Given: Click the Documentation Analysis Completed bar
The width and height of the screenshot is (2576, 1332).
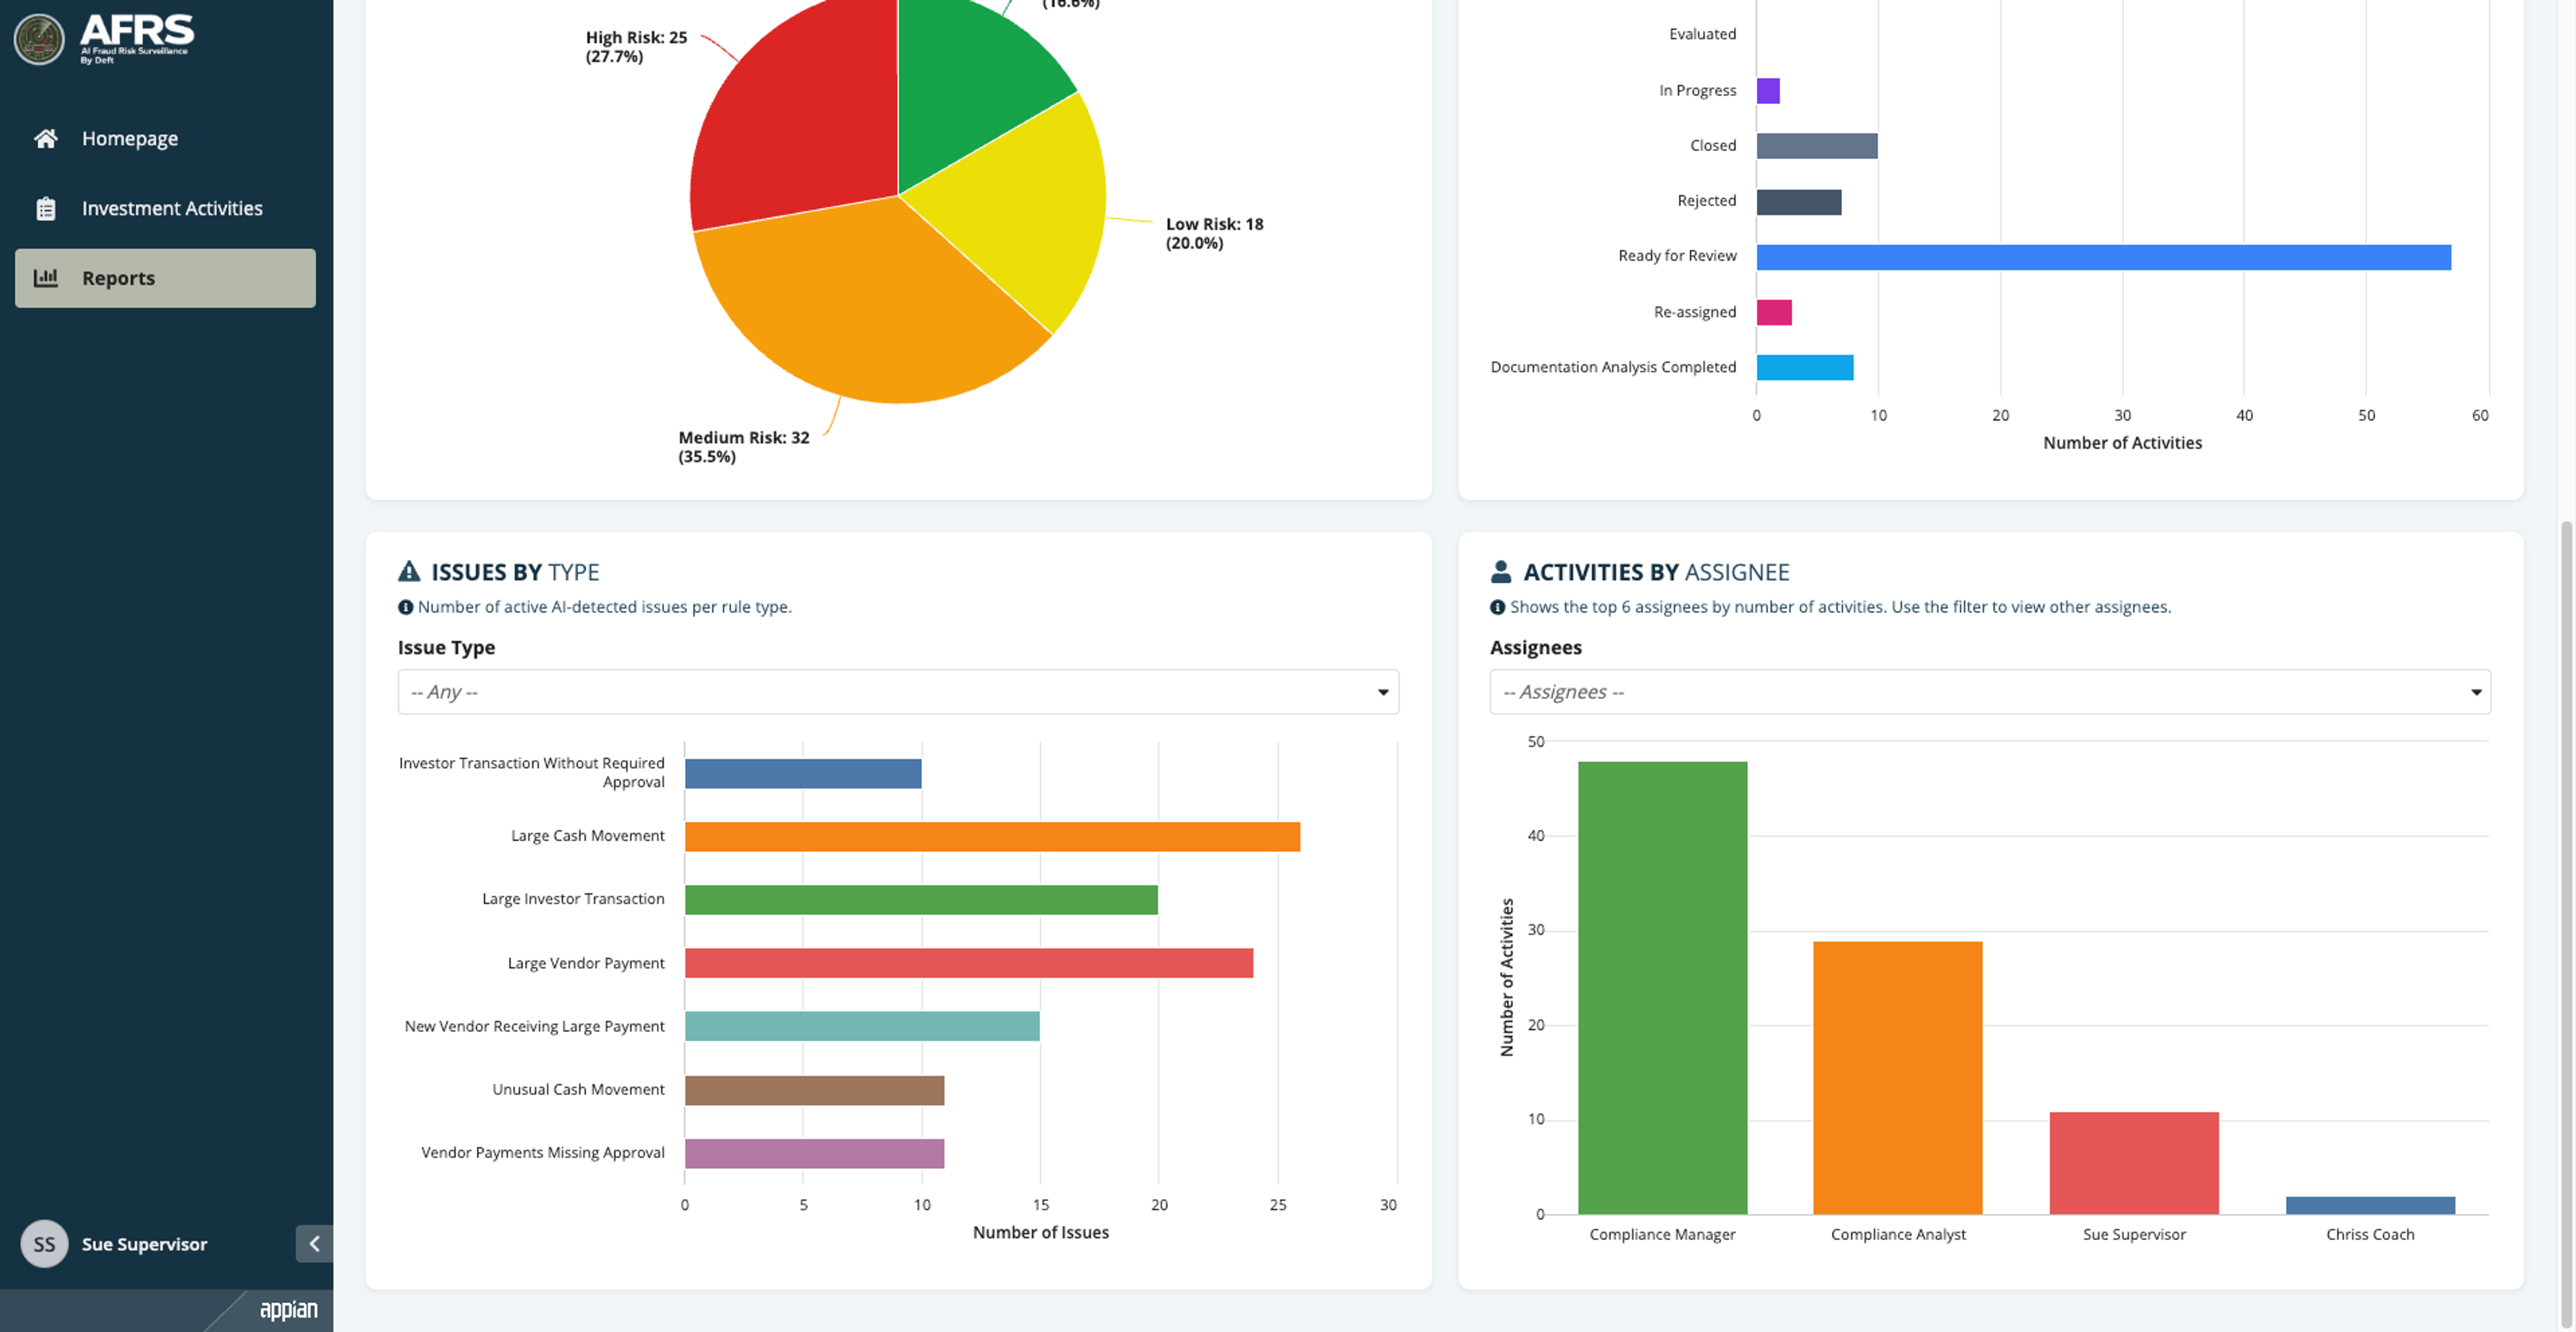Looking at the screenshot, I should click(1805, 367).
